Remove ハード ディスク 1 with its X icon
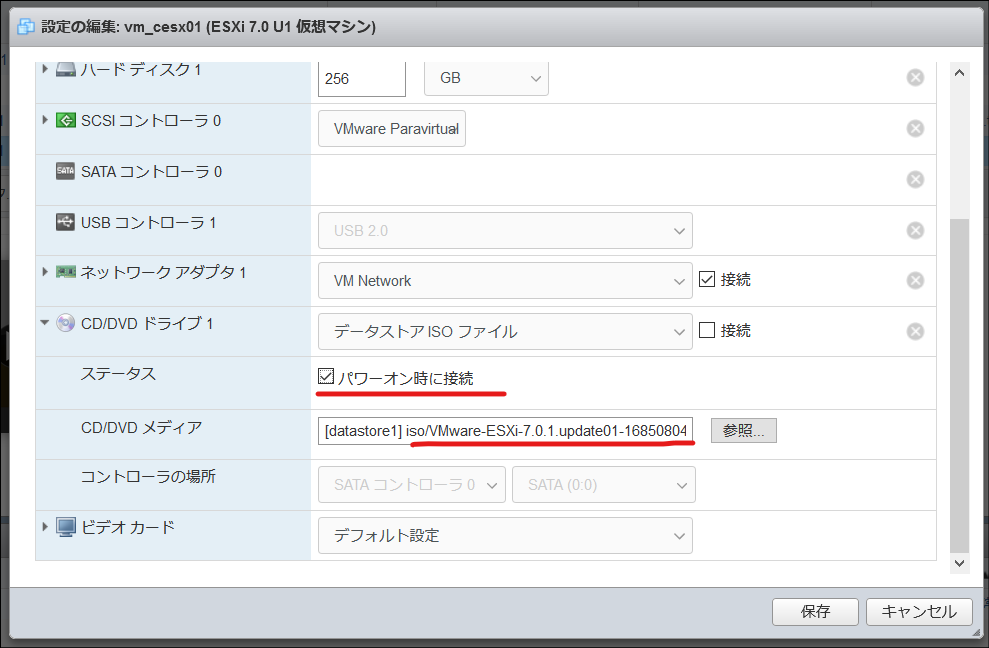Image resolution: width=989 pixels, height=648 pixels. click(915, 78)
